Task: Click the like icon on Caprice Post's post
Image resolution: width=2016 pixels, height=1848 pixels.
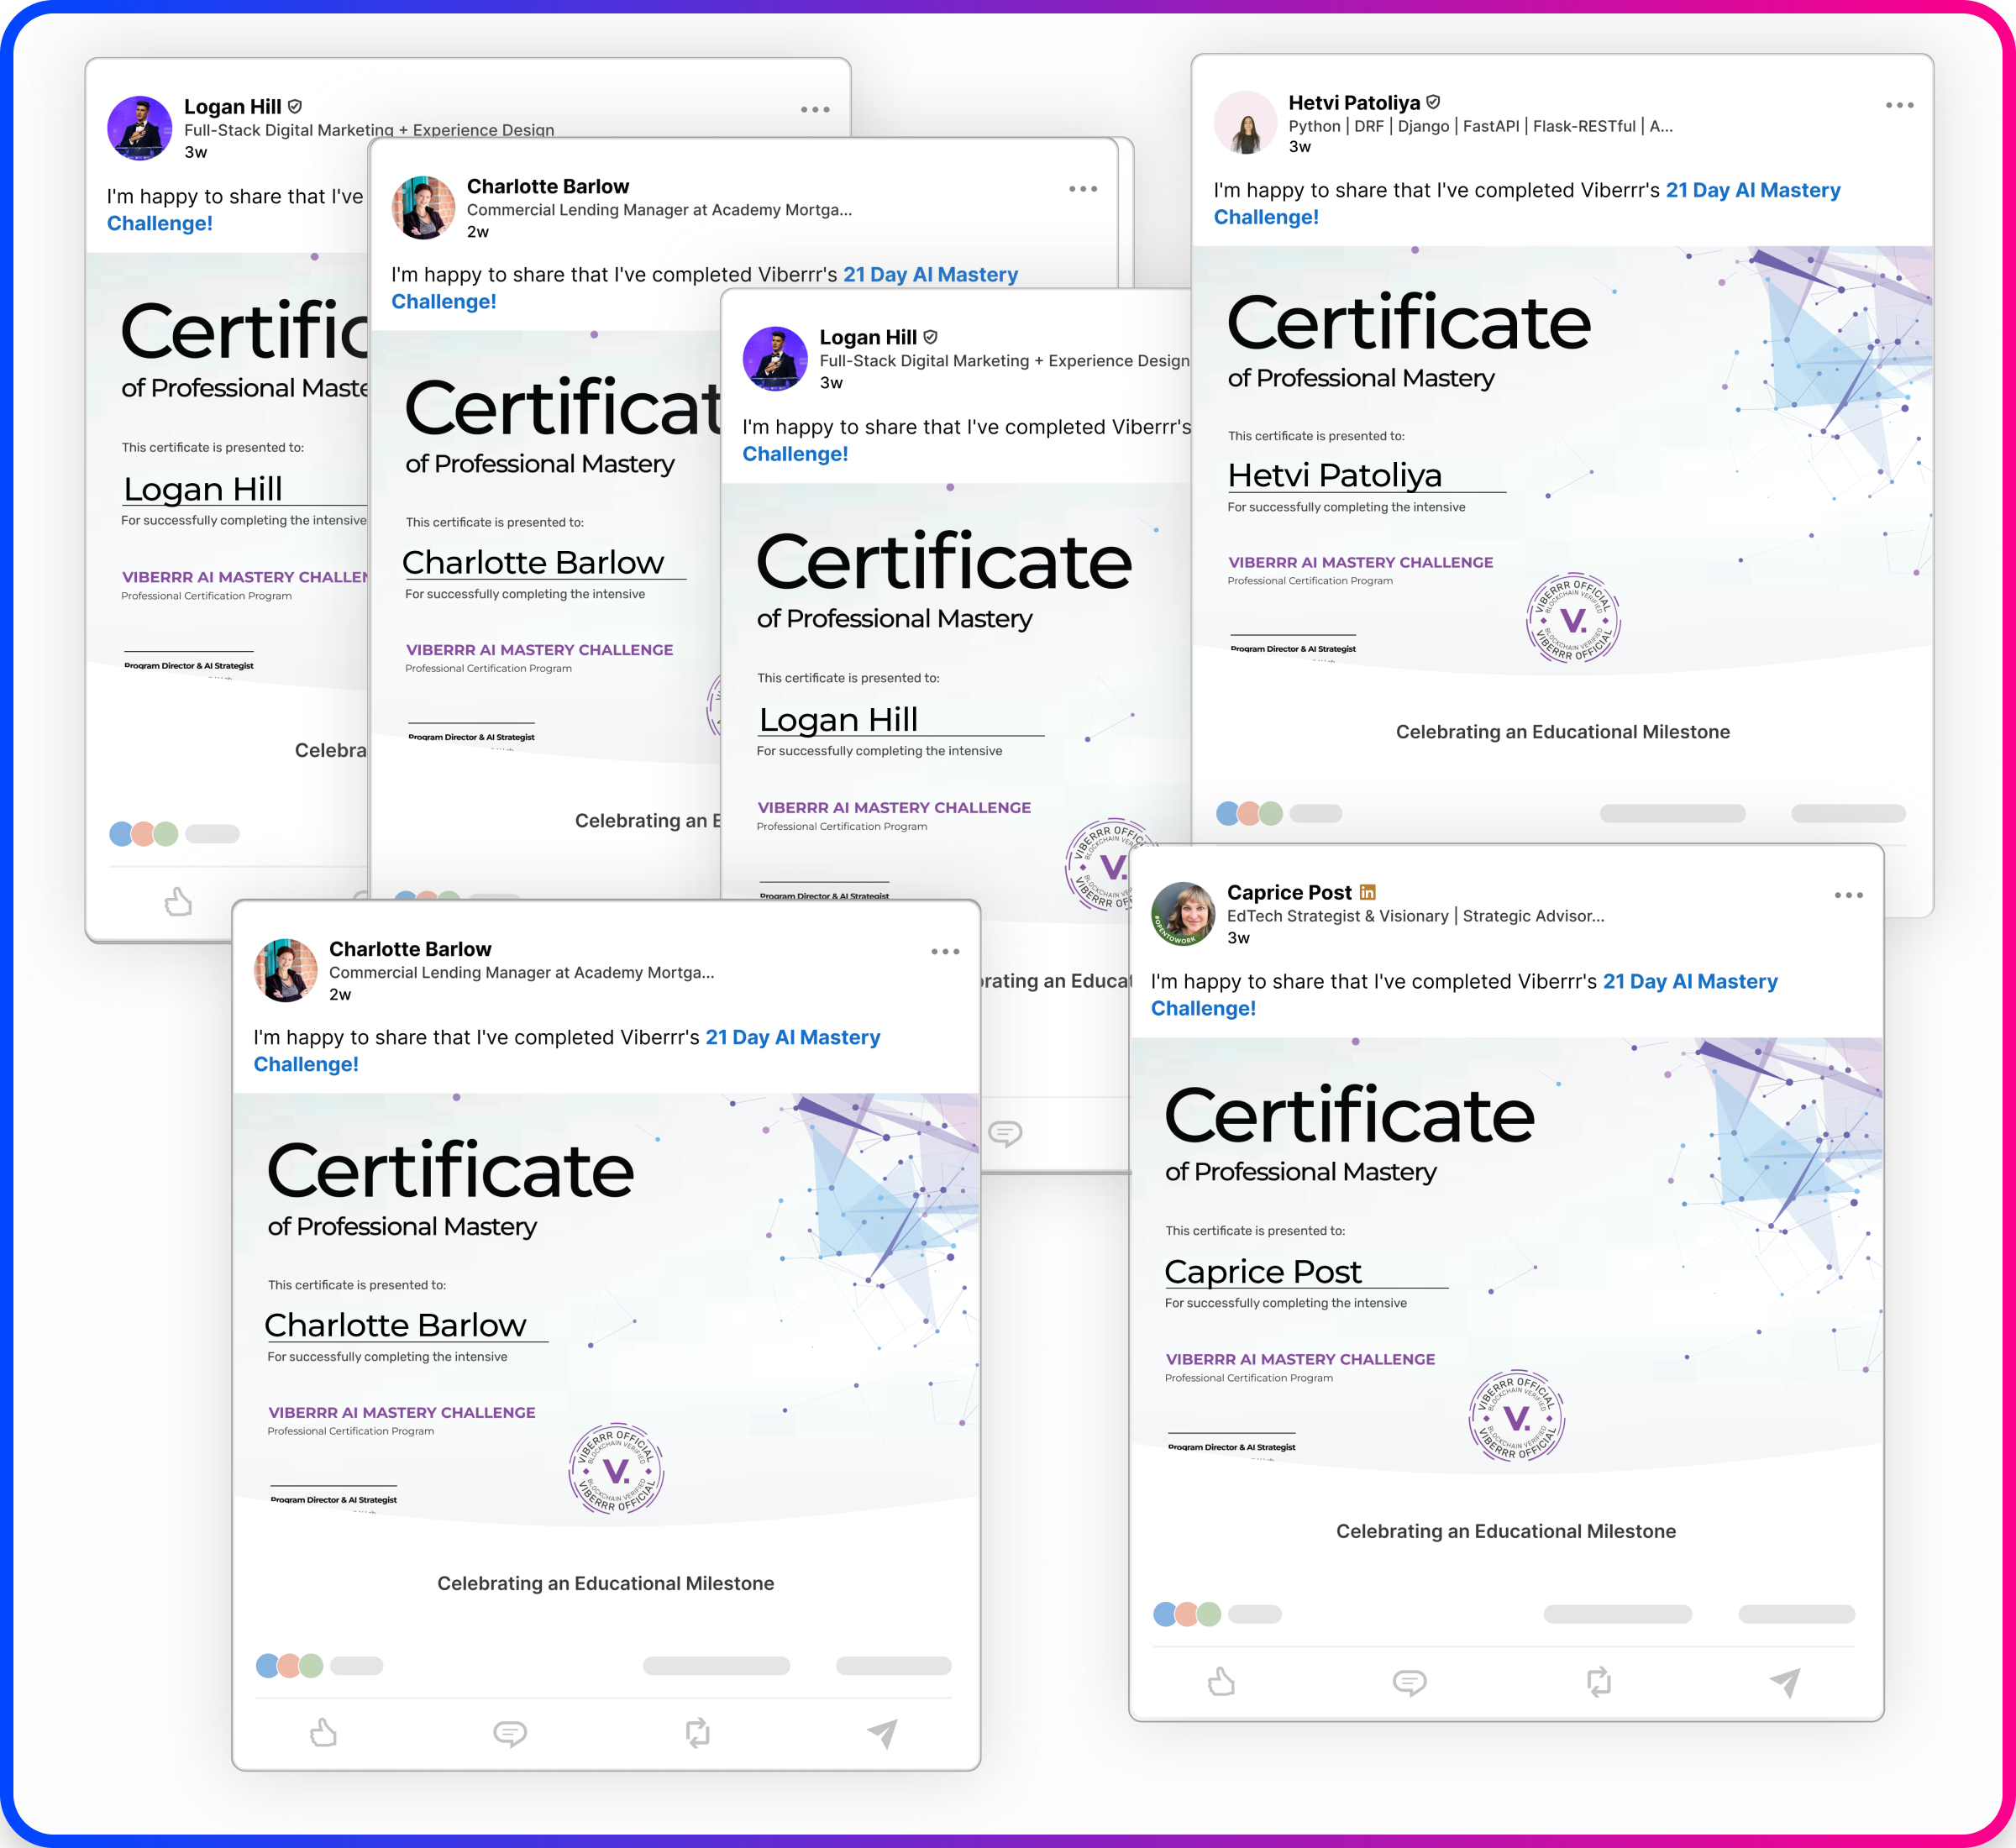Action: 1223,1683
